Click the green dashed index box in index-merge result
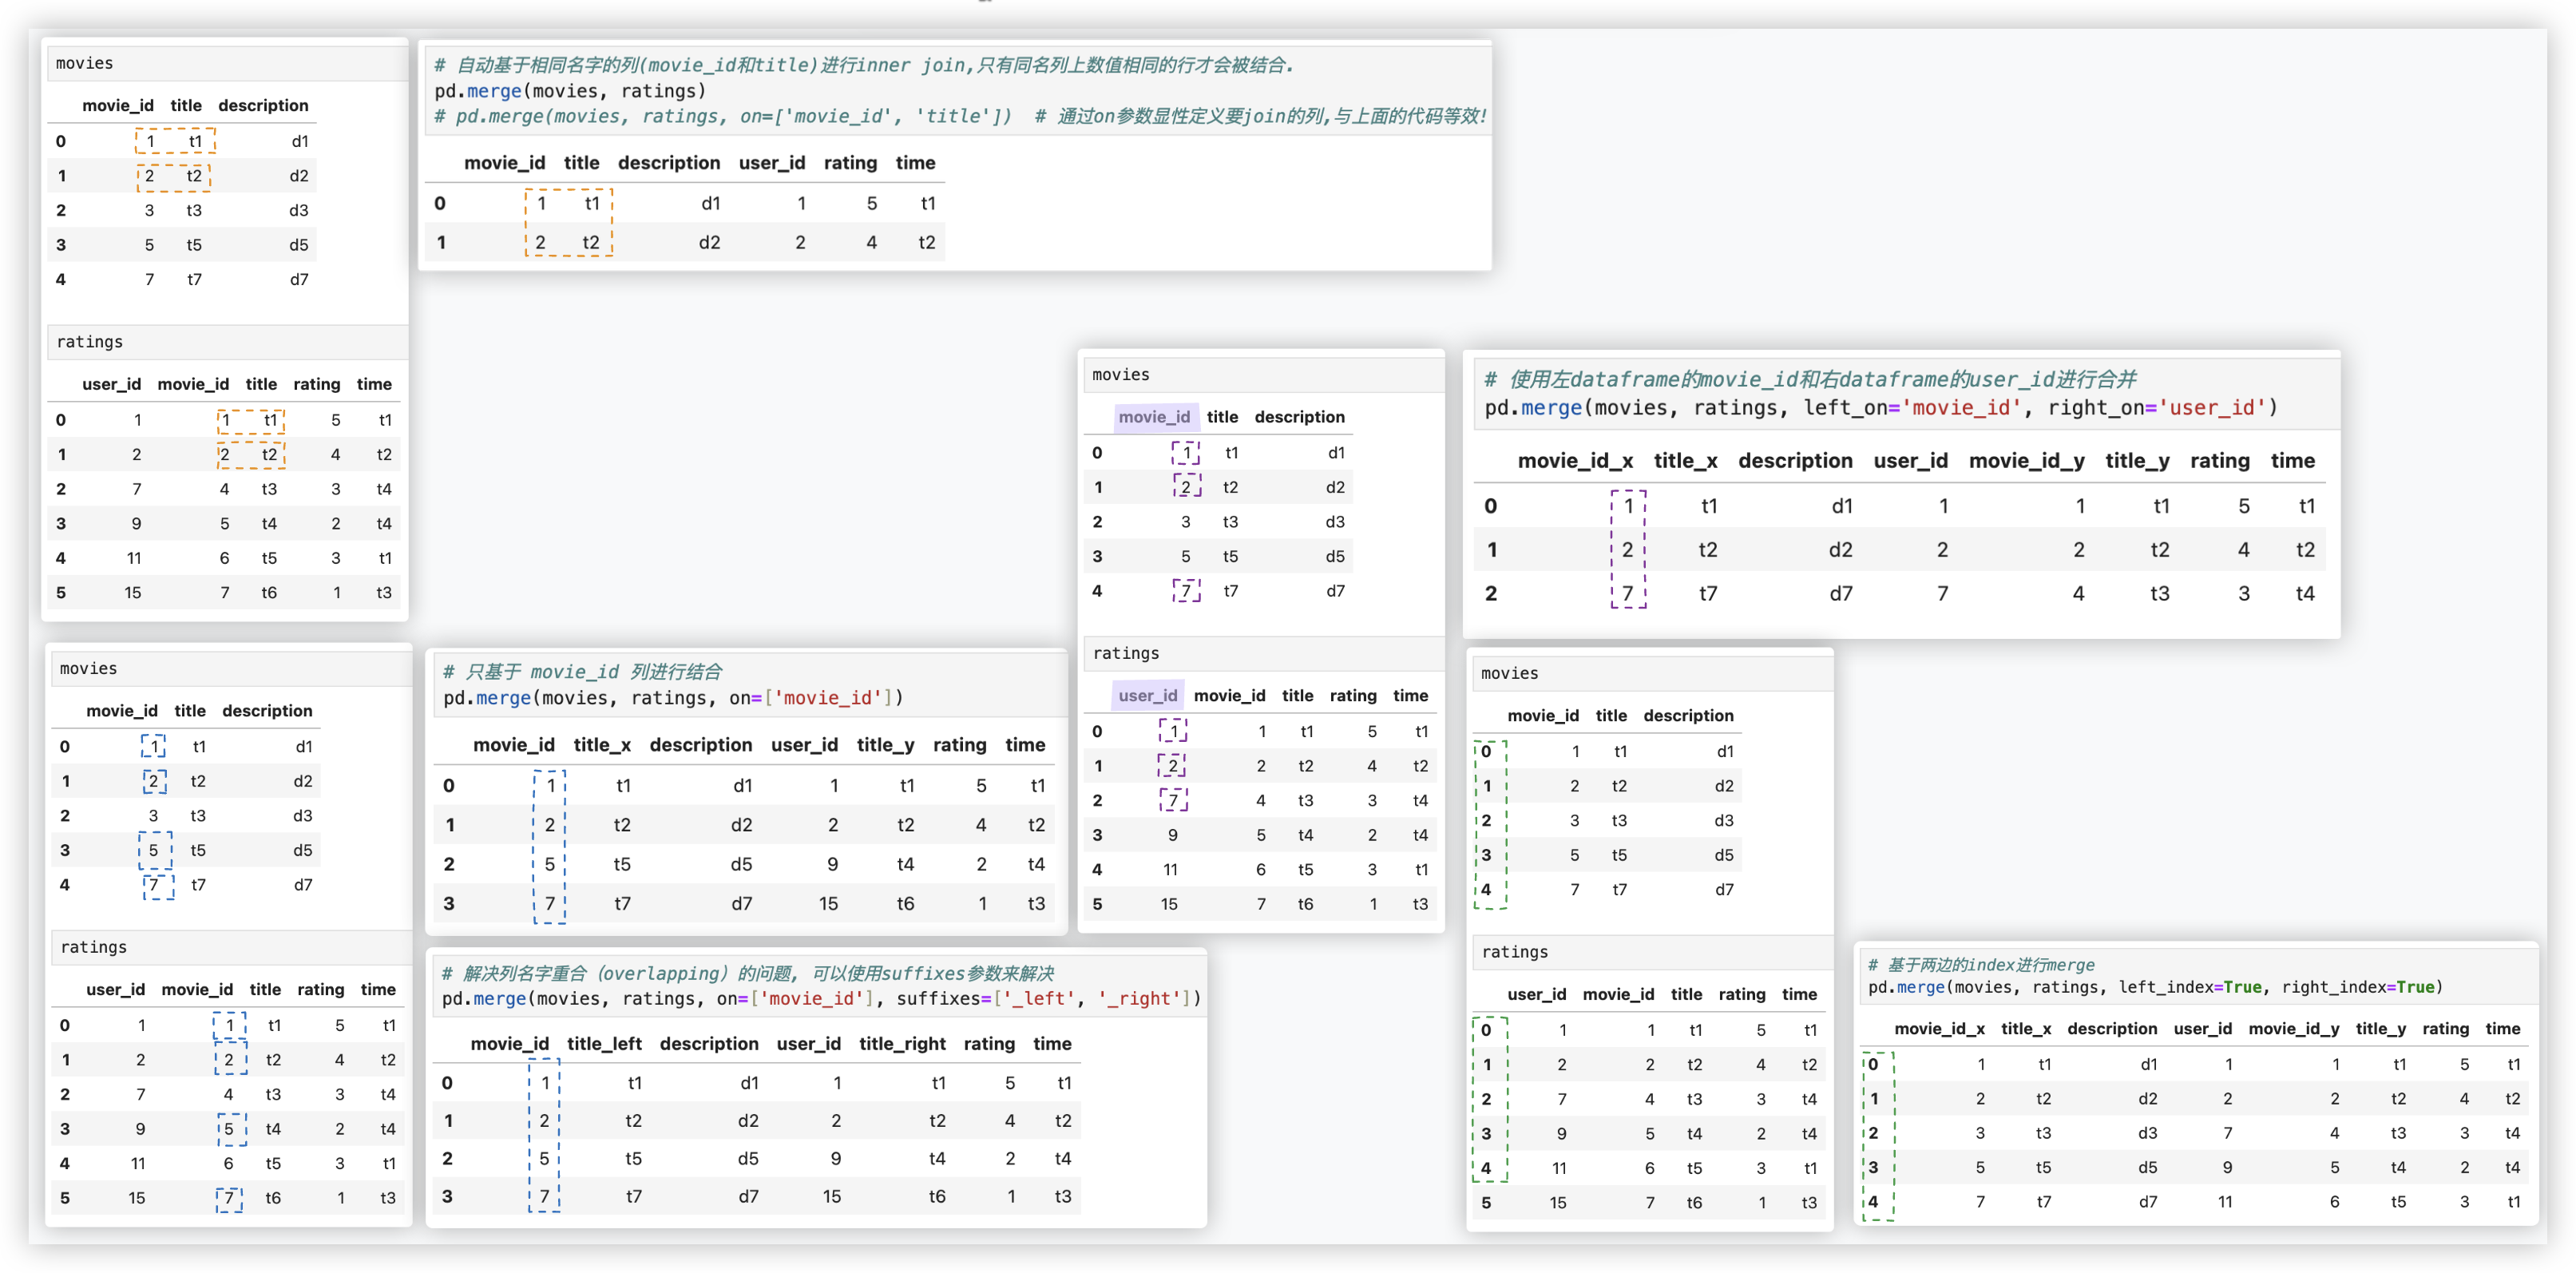 (1877, 1134)
